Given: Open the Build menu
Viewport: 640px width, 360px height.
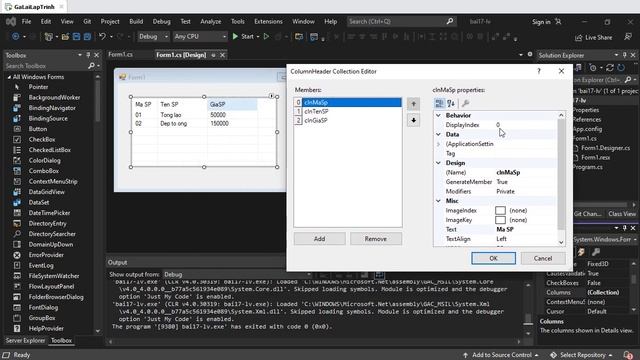Looking at the screenshot, I should point(136,21).
